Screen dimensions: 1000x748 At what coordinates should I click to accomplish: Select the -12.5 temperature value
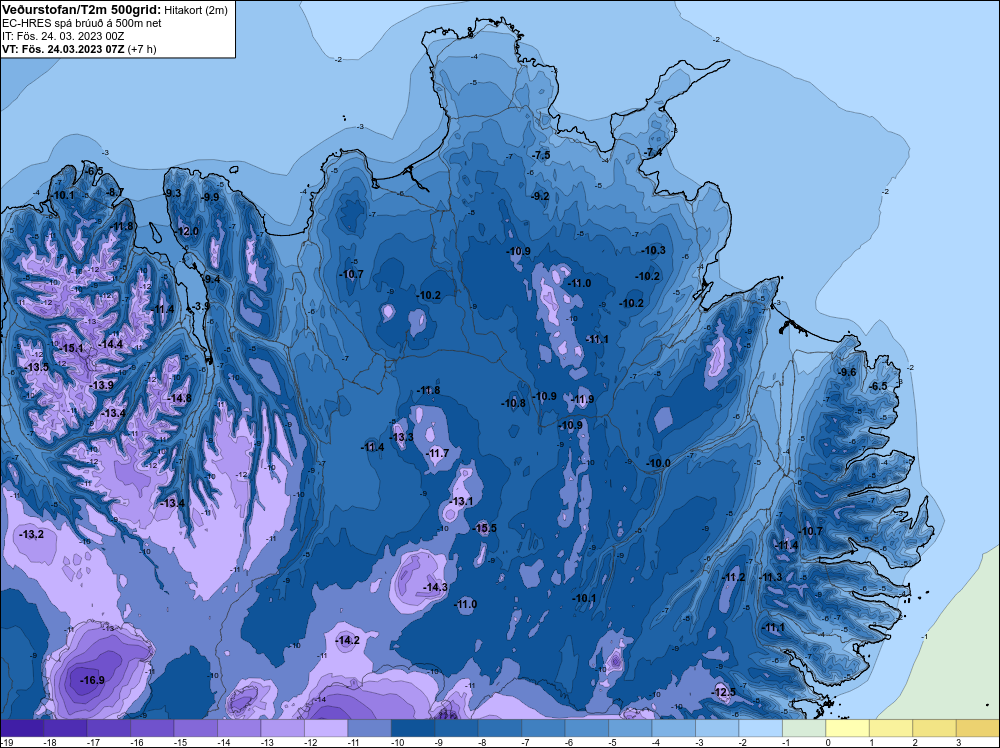(x=724, y=693)
